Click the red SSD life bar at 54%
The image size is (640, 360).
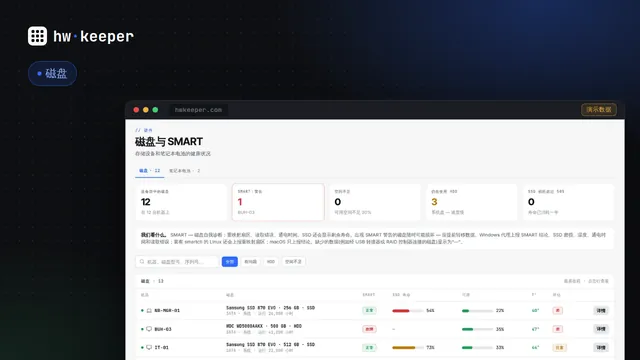coord(407,311)
